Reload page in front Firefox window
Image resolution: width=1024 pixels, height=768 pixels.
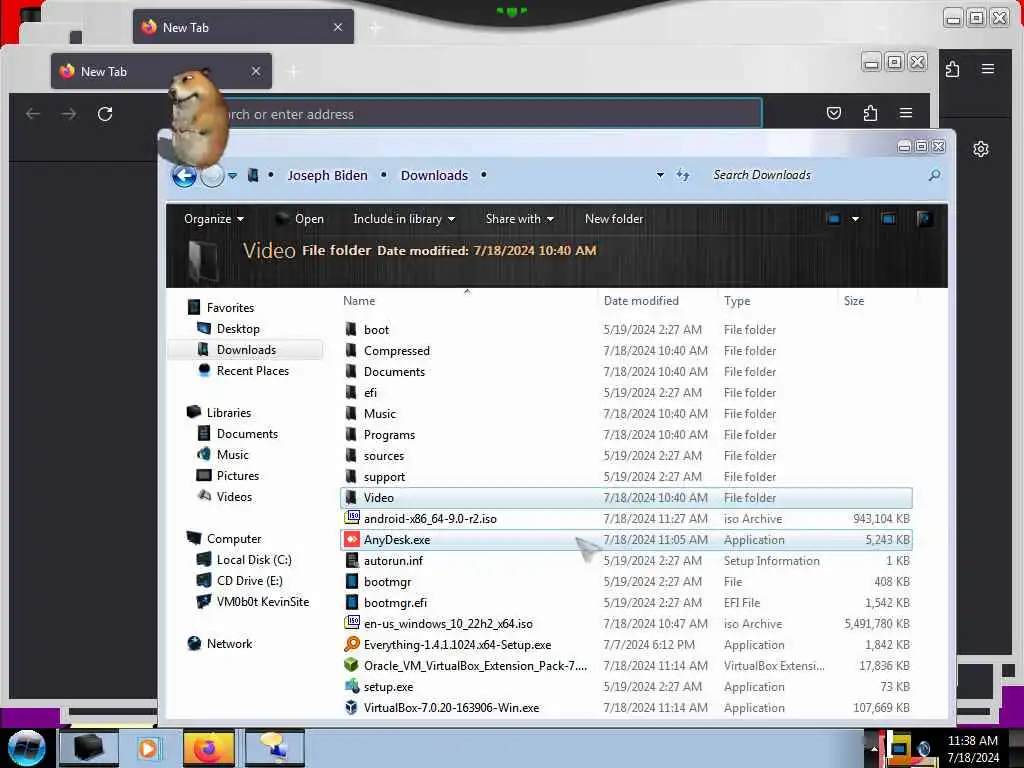104,114
